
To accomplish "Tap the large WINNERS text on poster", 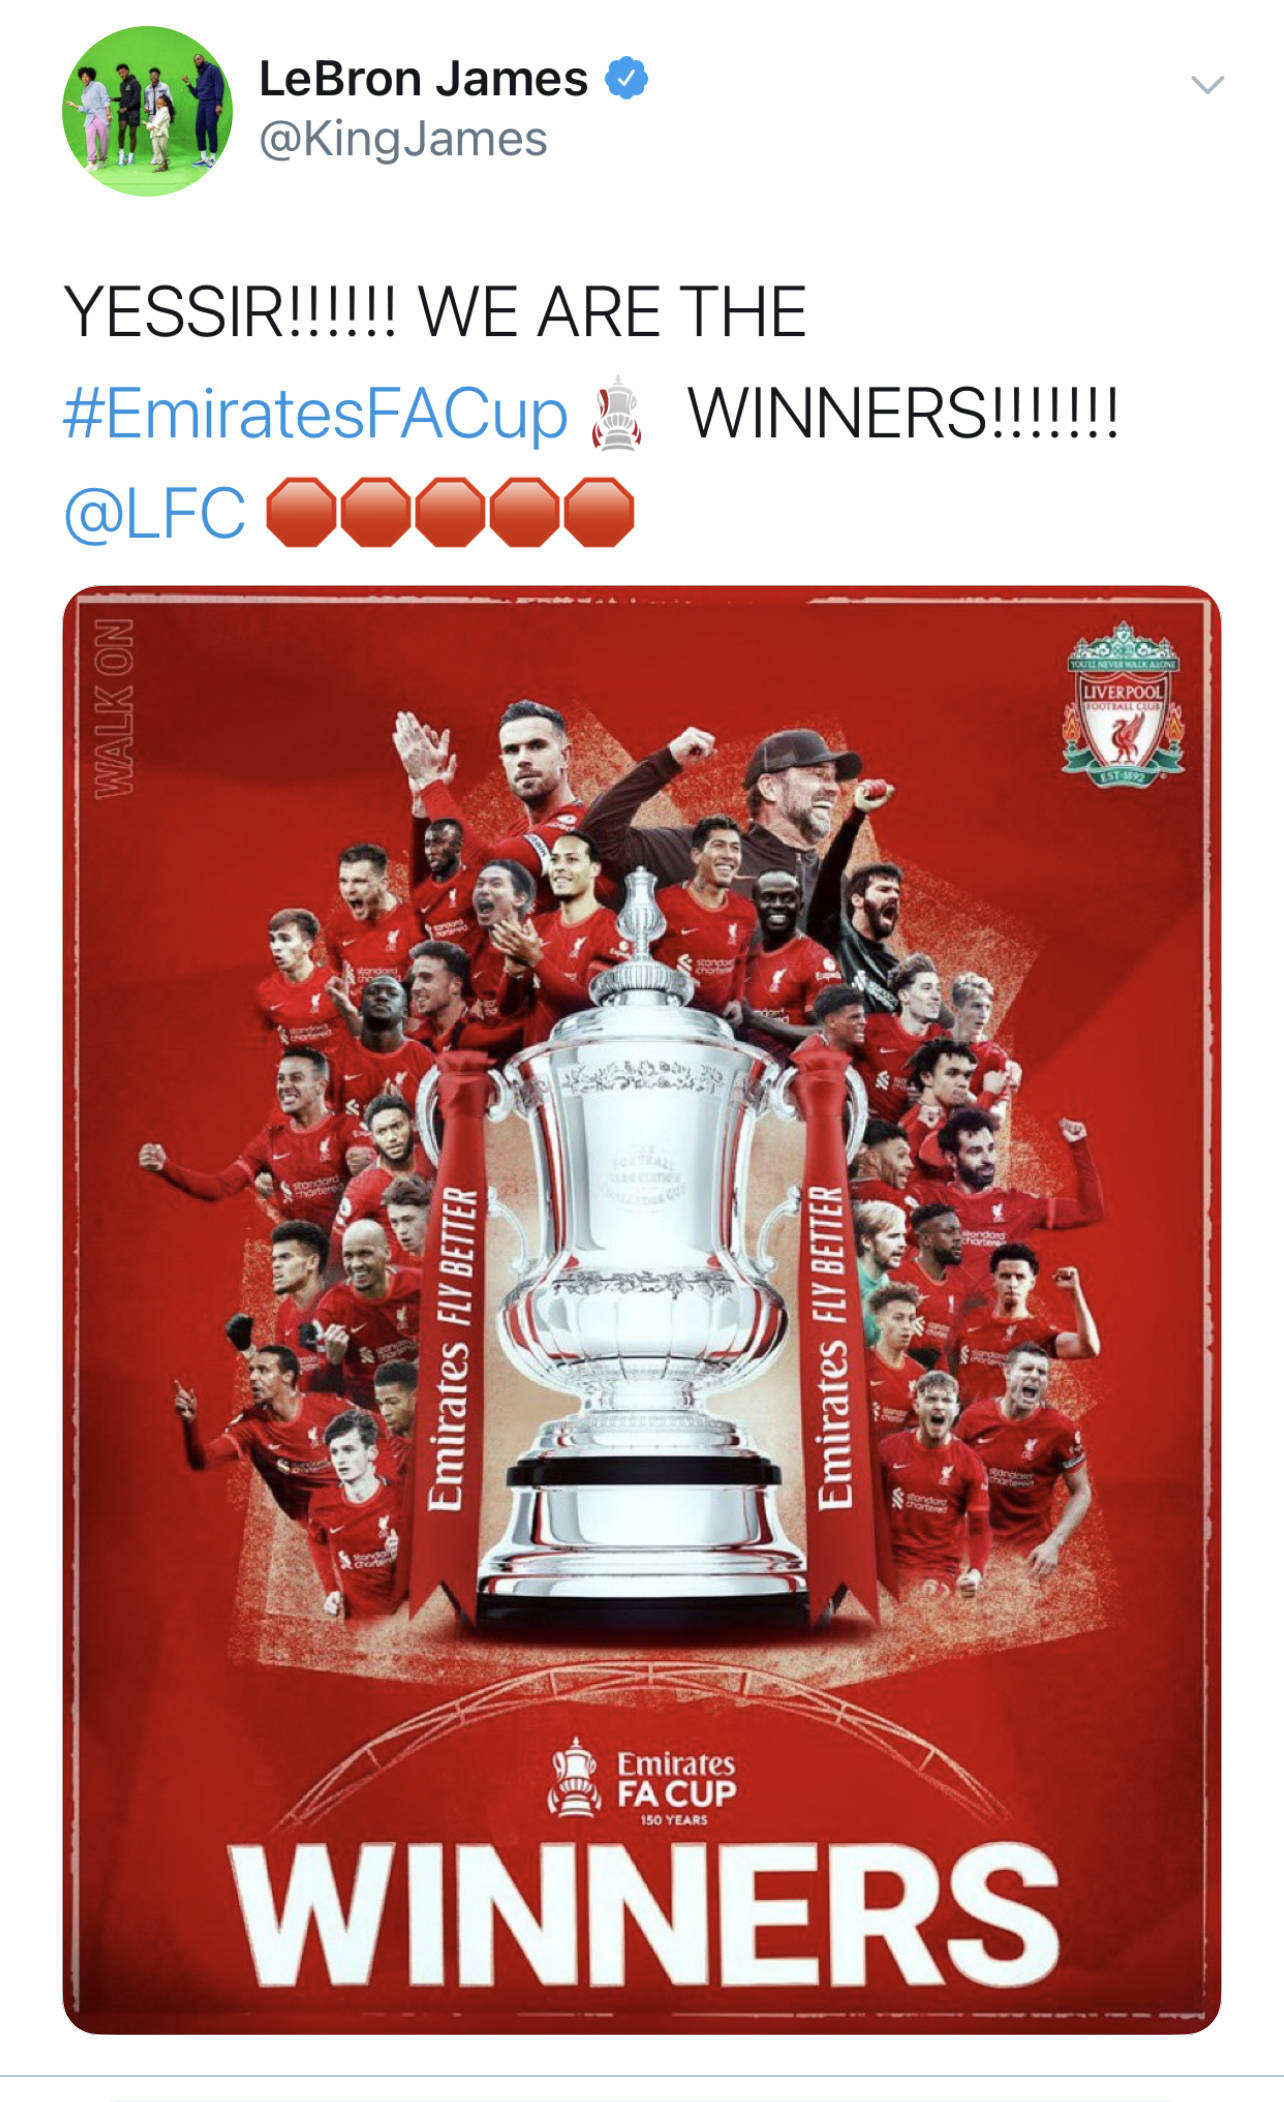I will point(642,1916).
